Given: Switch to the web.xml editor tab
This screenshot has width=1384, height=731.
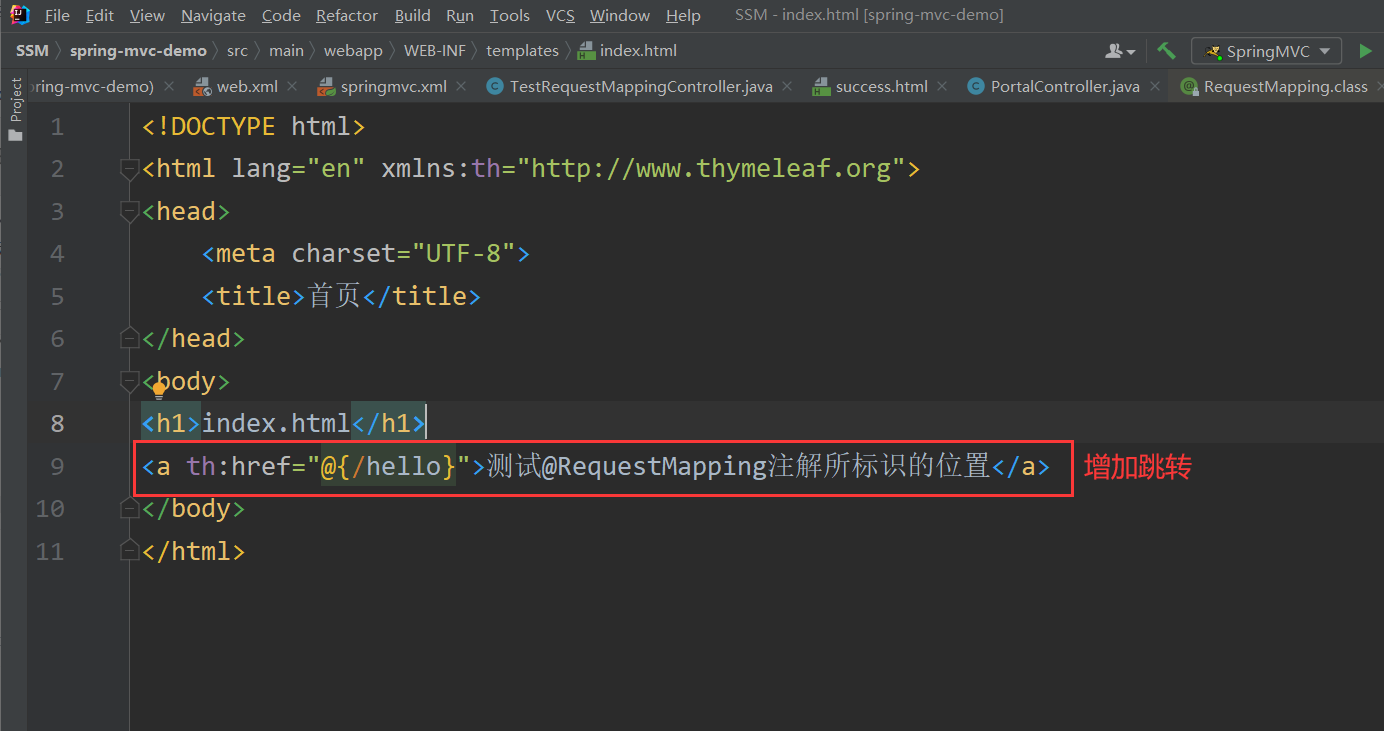Looking at the screenshot, I should [247, 87].
